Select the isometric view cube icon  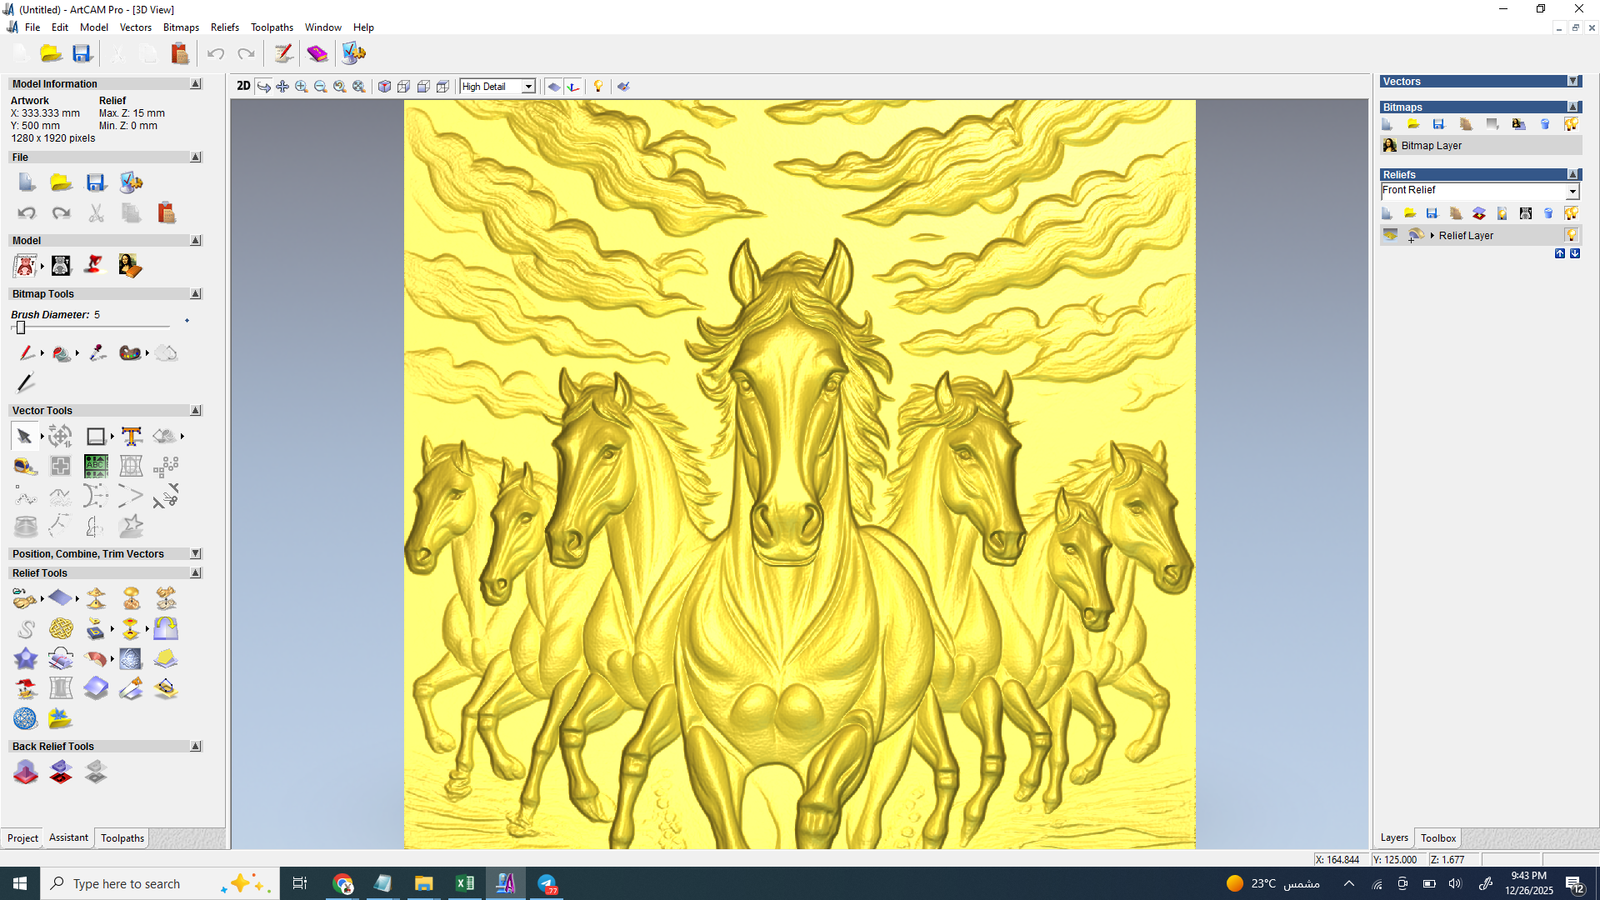(384, 87)
